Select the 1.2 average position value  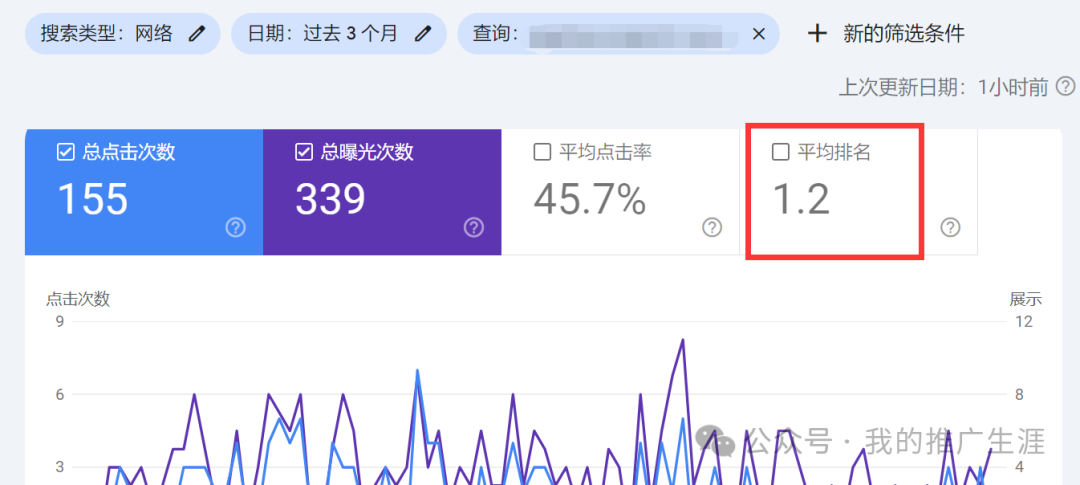(801, 200)
